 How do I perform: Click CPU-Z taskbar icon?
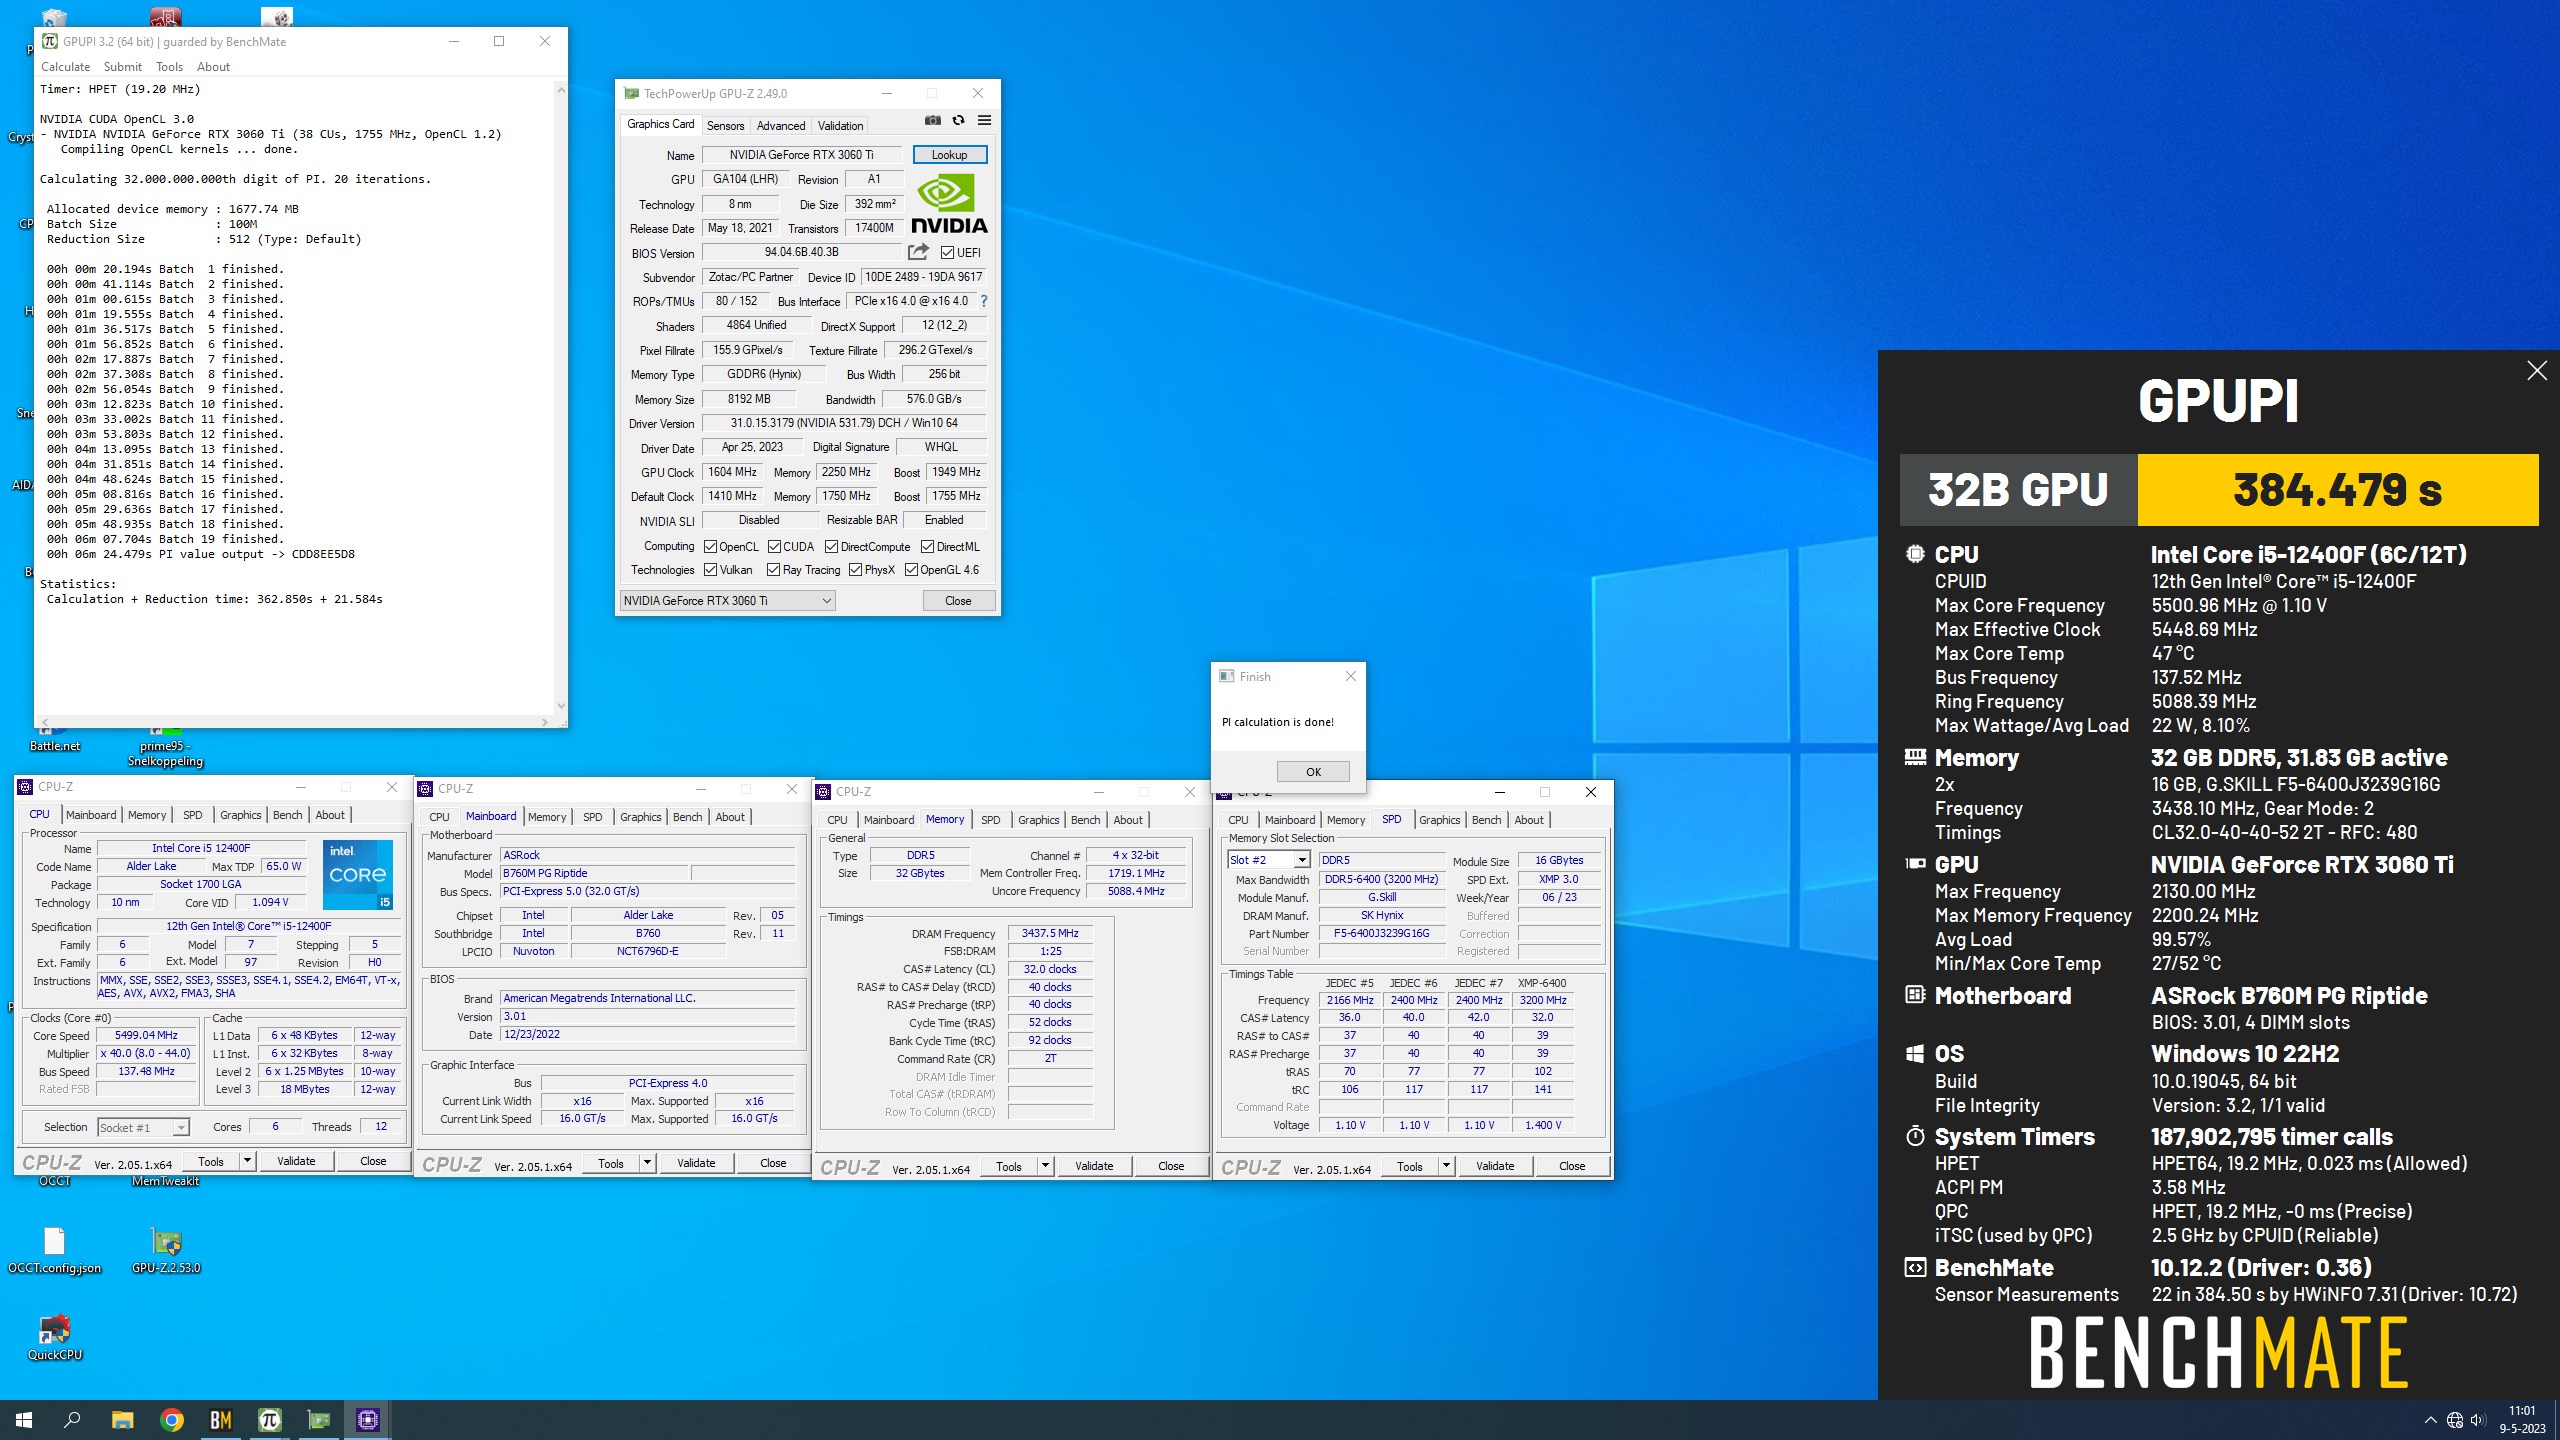coord(368,1420)
